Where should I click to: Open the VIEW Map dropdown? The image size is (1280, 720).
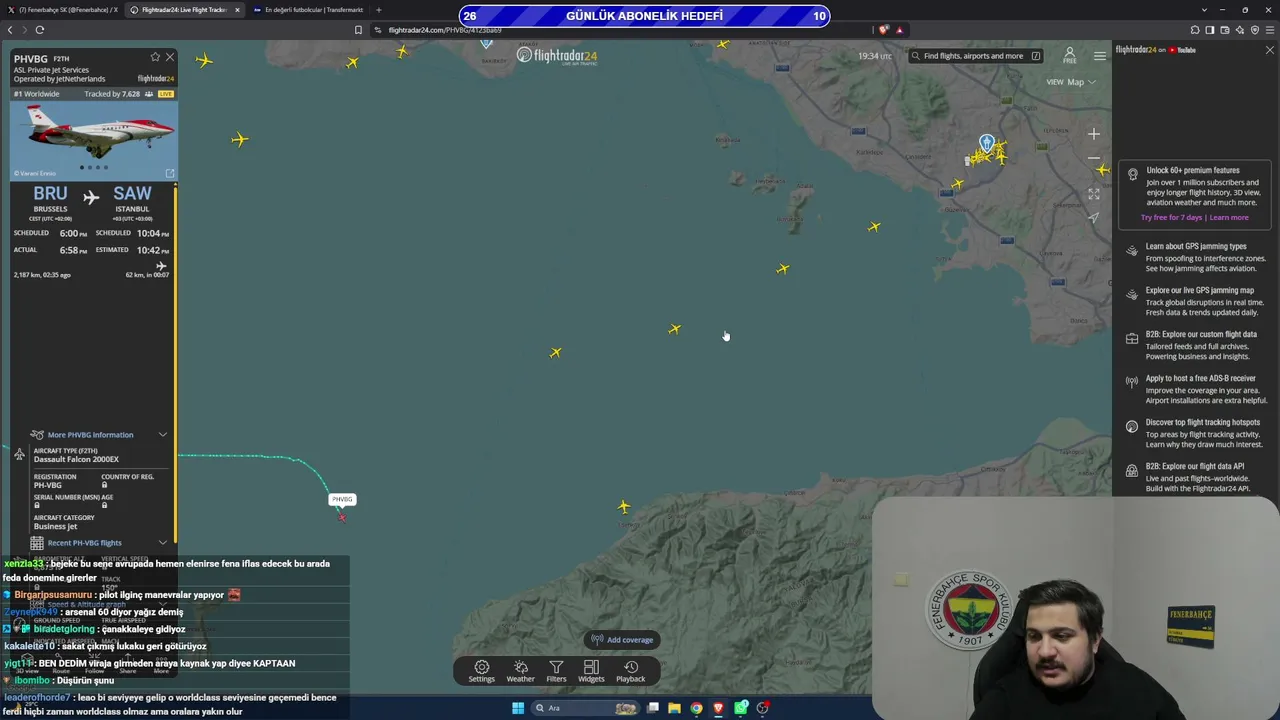click(1071, 82)
